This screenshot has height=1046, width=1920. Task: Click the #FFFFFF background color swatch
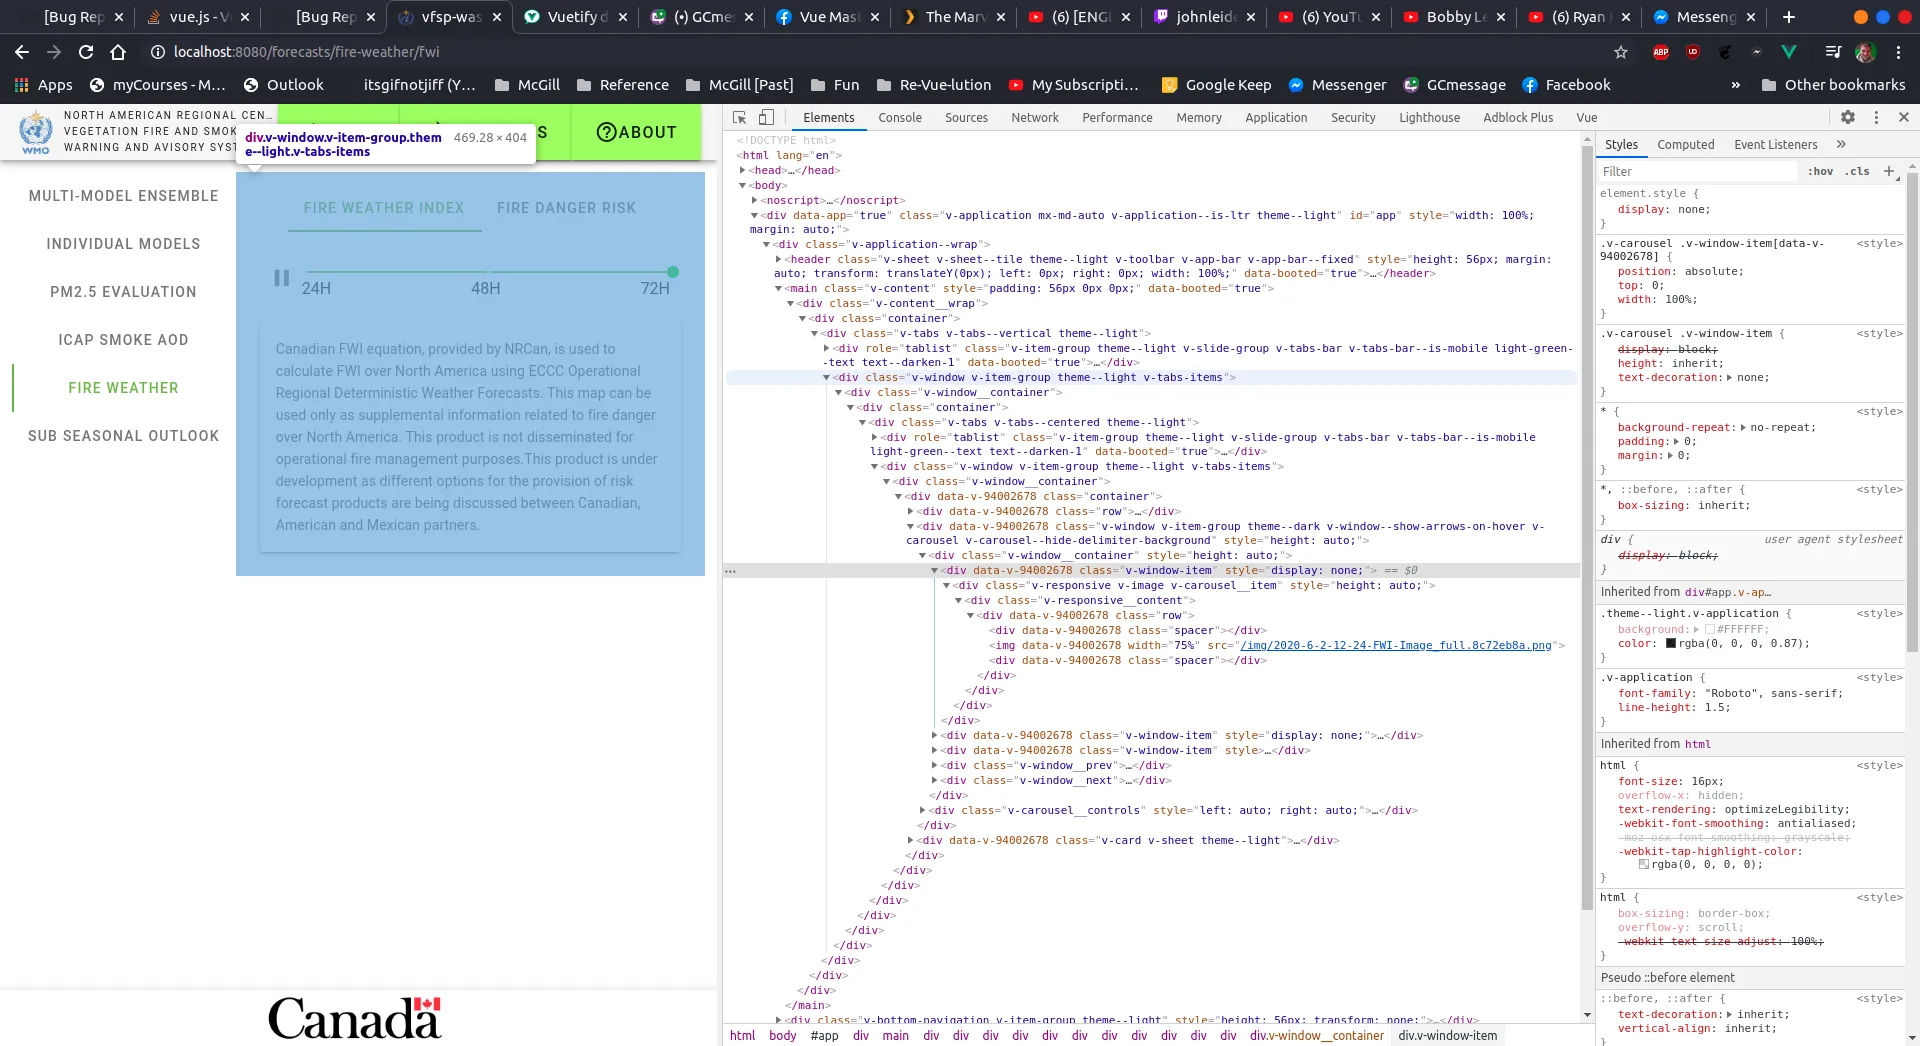click(x=1709, y=629)
